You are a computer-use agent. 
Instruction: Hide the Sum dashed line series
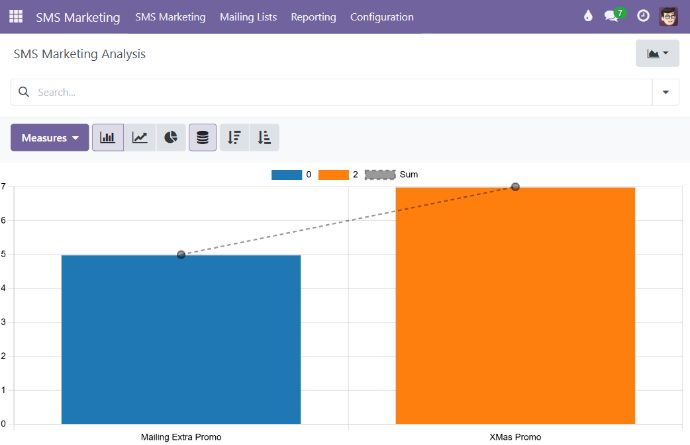(x=380, y=175)
